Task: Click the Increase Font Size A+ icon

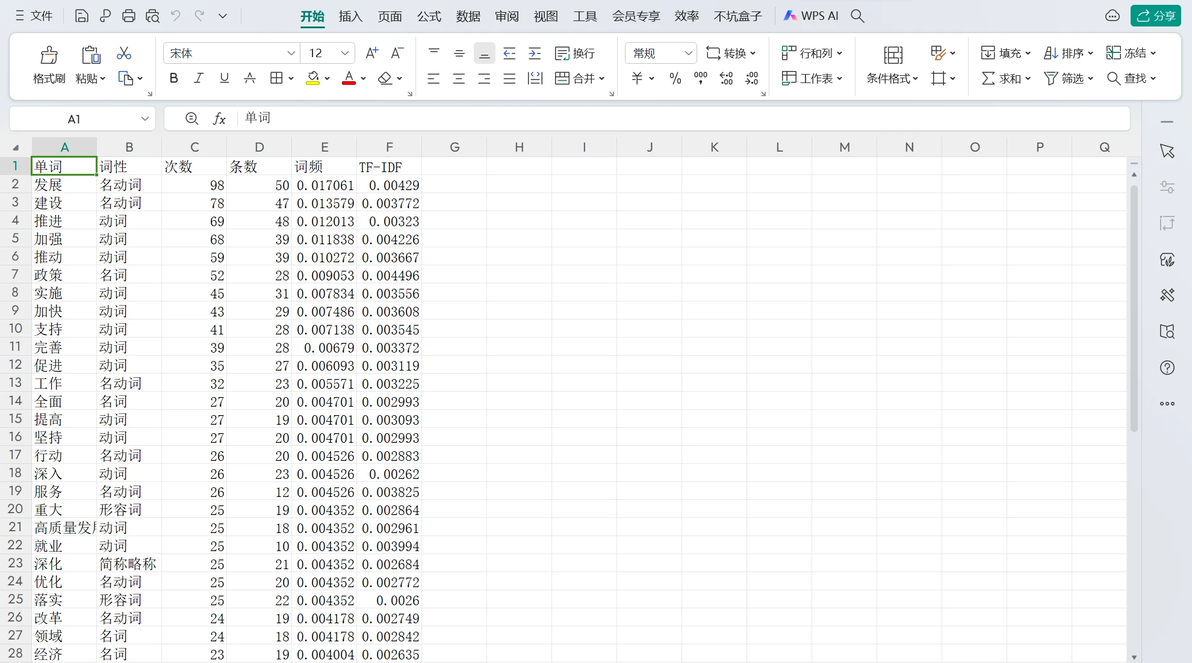Action: coord(372,53)
